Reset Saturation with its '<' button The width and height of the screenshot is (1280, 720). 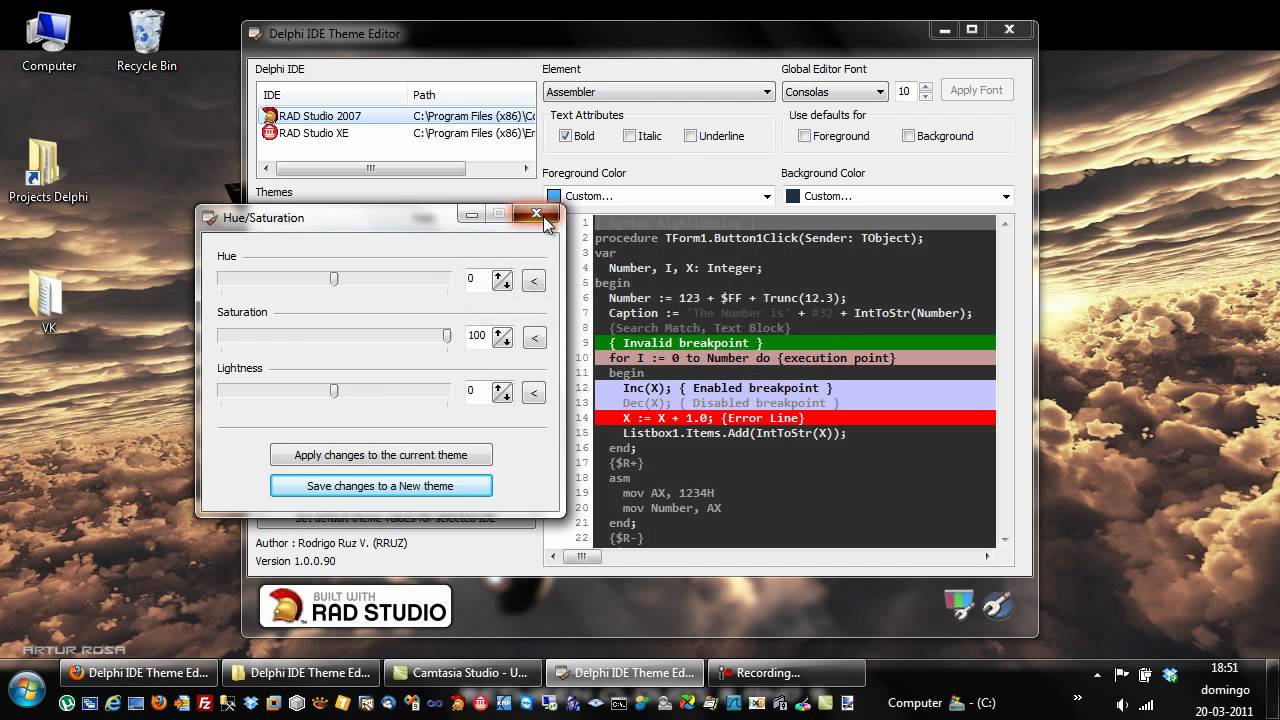534,337
